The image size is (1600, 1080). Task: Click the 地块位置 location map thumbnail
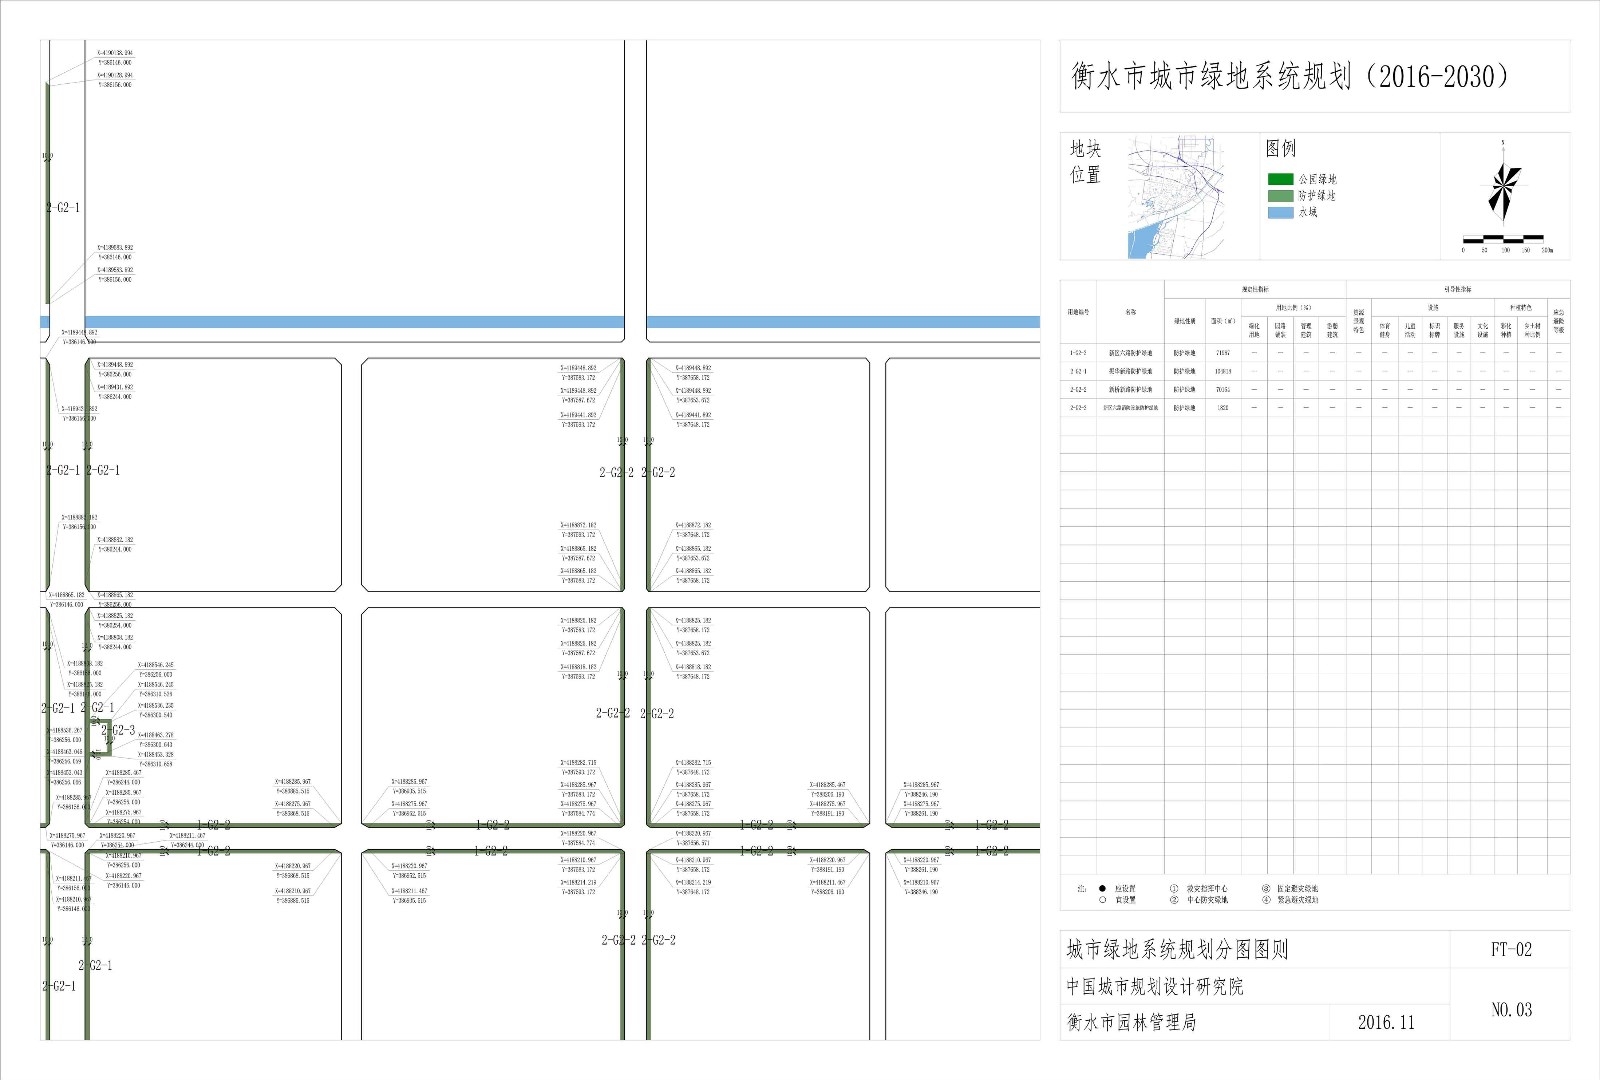(1175, 197)
